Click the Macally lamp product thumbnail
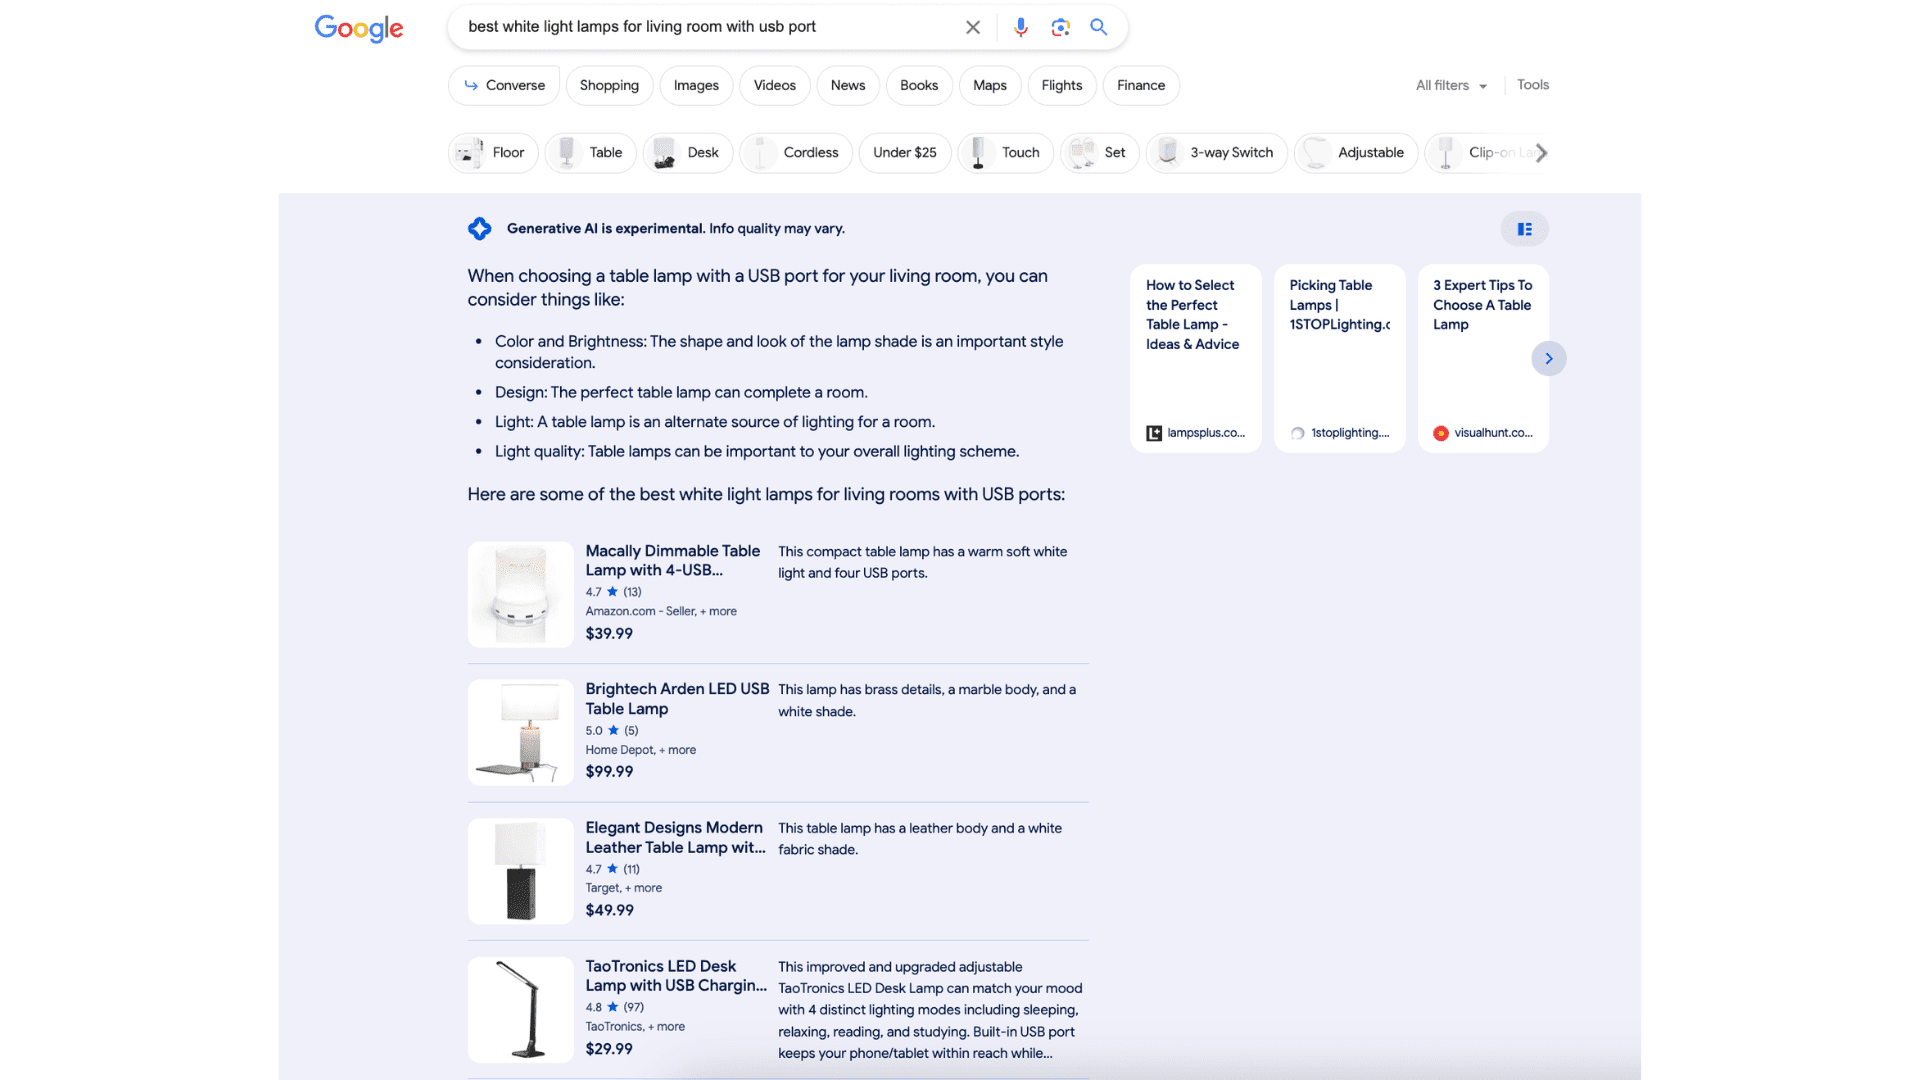 coord(520,594)
